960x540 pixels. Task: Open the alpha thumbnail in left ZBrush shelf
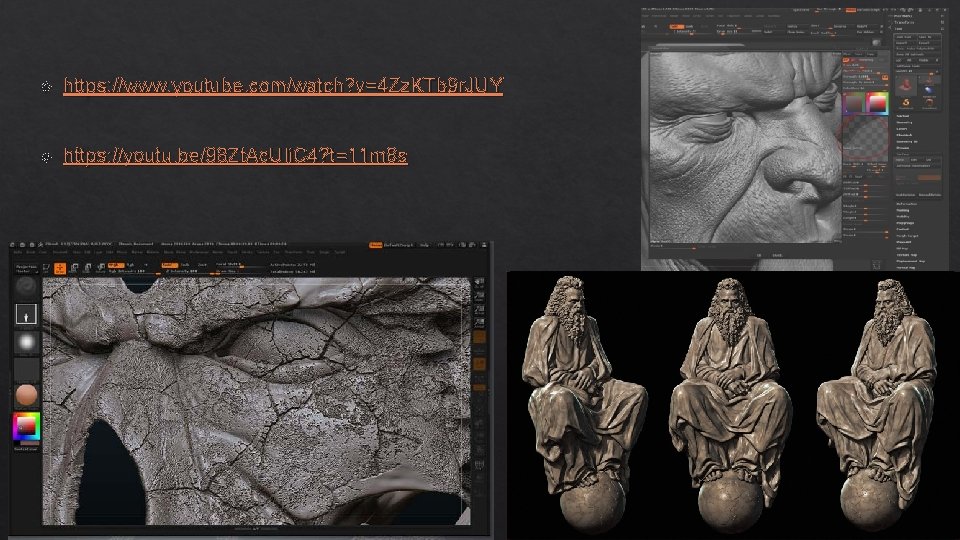point(26,342)
